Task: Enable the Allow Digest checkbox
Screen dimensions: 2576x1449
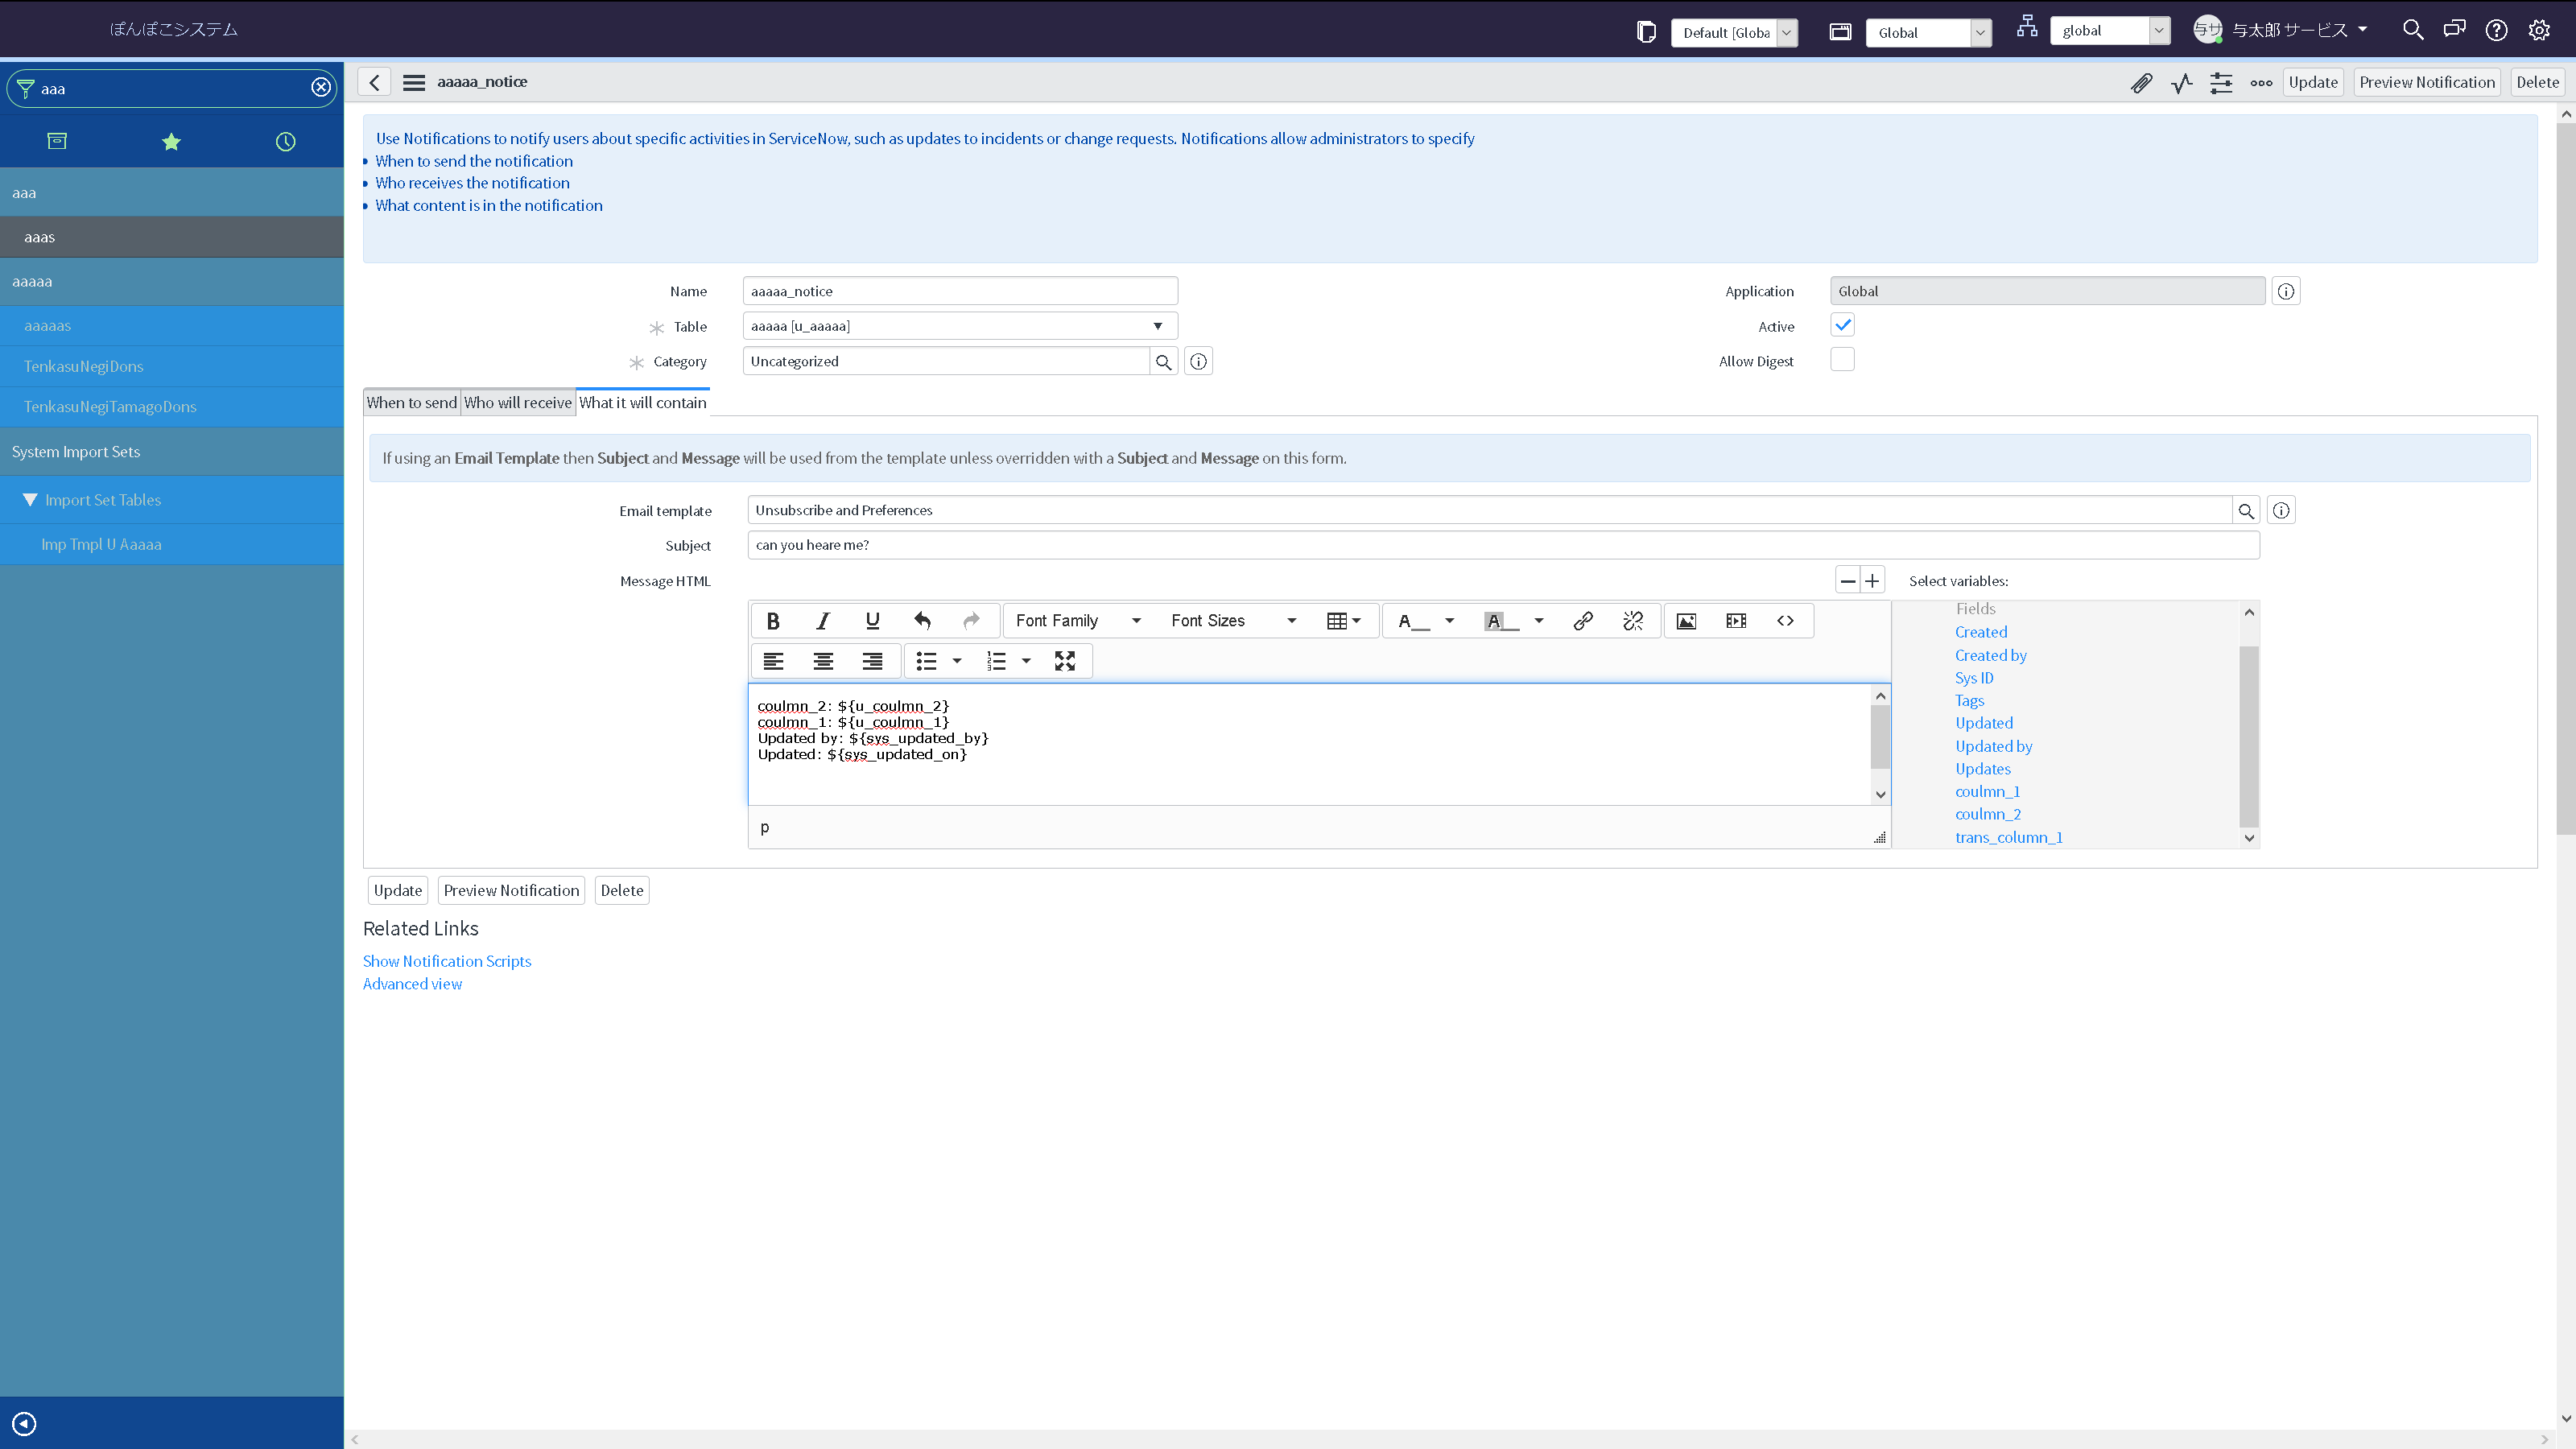Action: (1842, 360)
